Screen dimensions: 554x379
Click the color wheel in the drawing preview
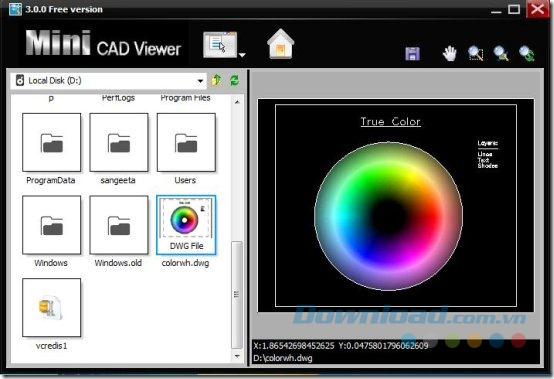(388, 216)
